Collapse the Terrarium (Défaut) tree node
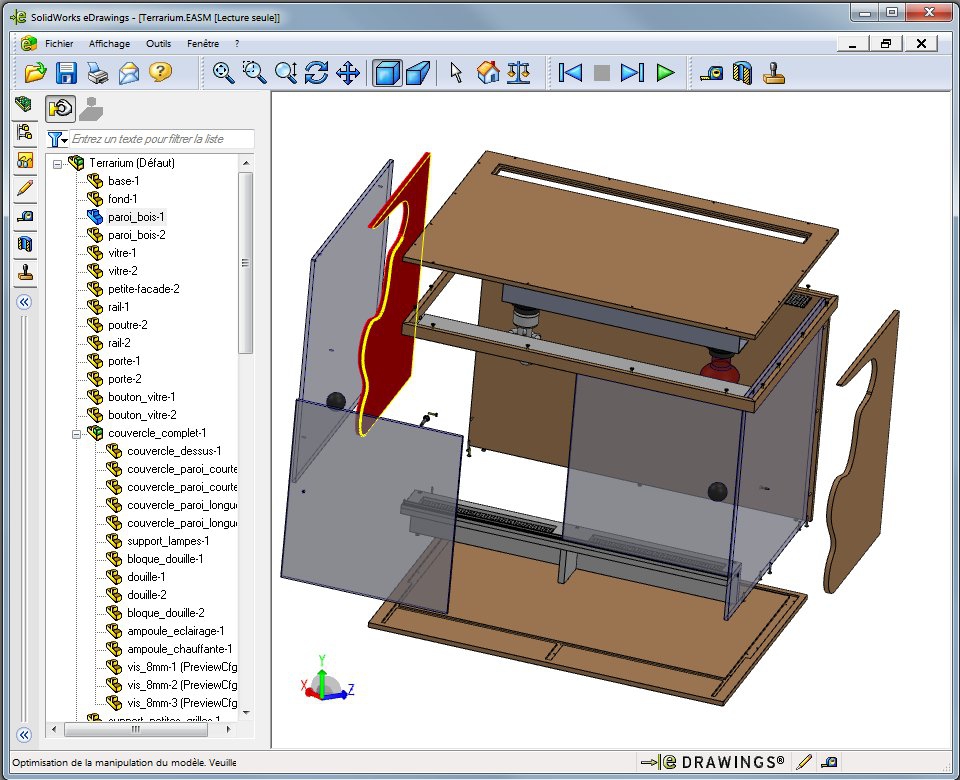This screenshot has width=960, height=780. coord(59,163)
